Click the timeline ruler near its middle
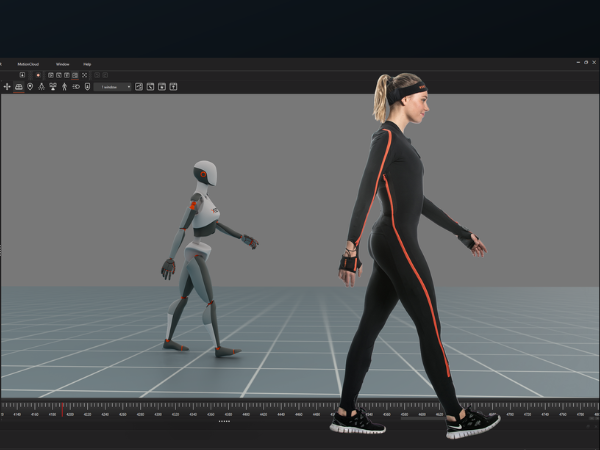 pyautogui.click(x=300, y=411)
